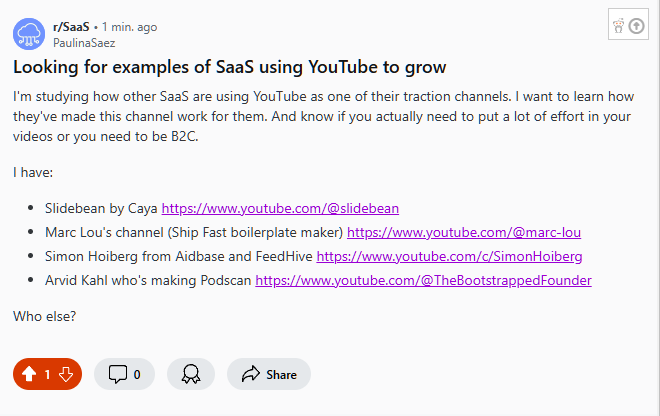Image resolution: width=660 pixels, height=416 pixels.
Task: Open the r/SaaS subreddit link
Action: tap(71, 27)
